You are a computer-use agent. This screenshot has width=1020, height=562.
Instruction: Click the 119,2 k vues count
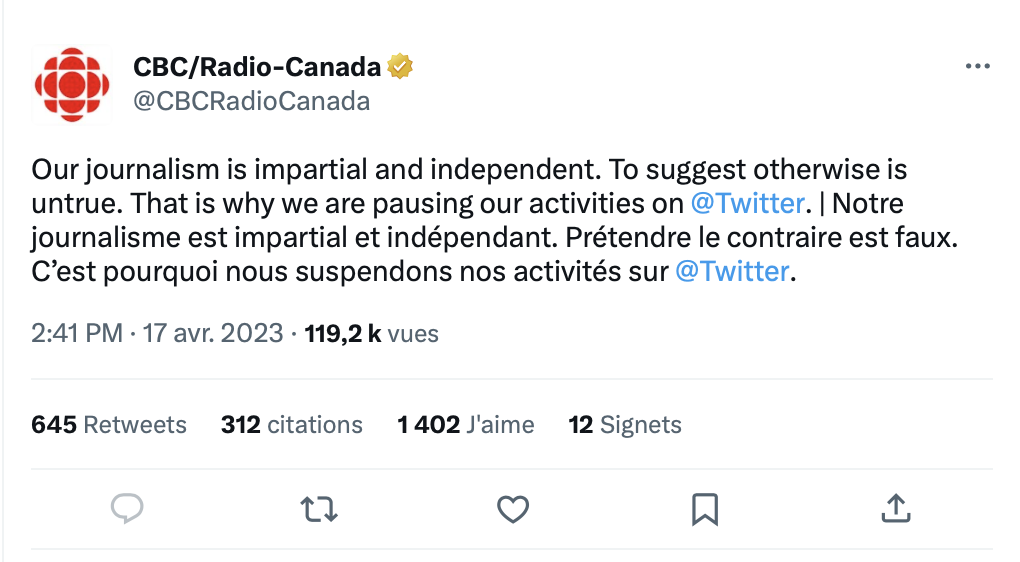click(372, 333)
